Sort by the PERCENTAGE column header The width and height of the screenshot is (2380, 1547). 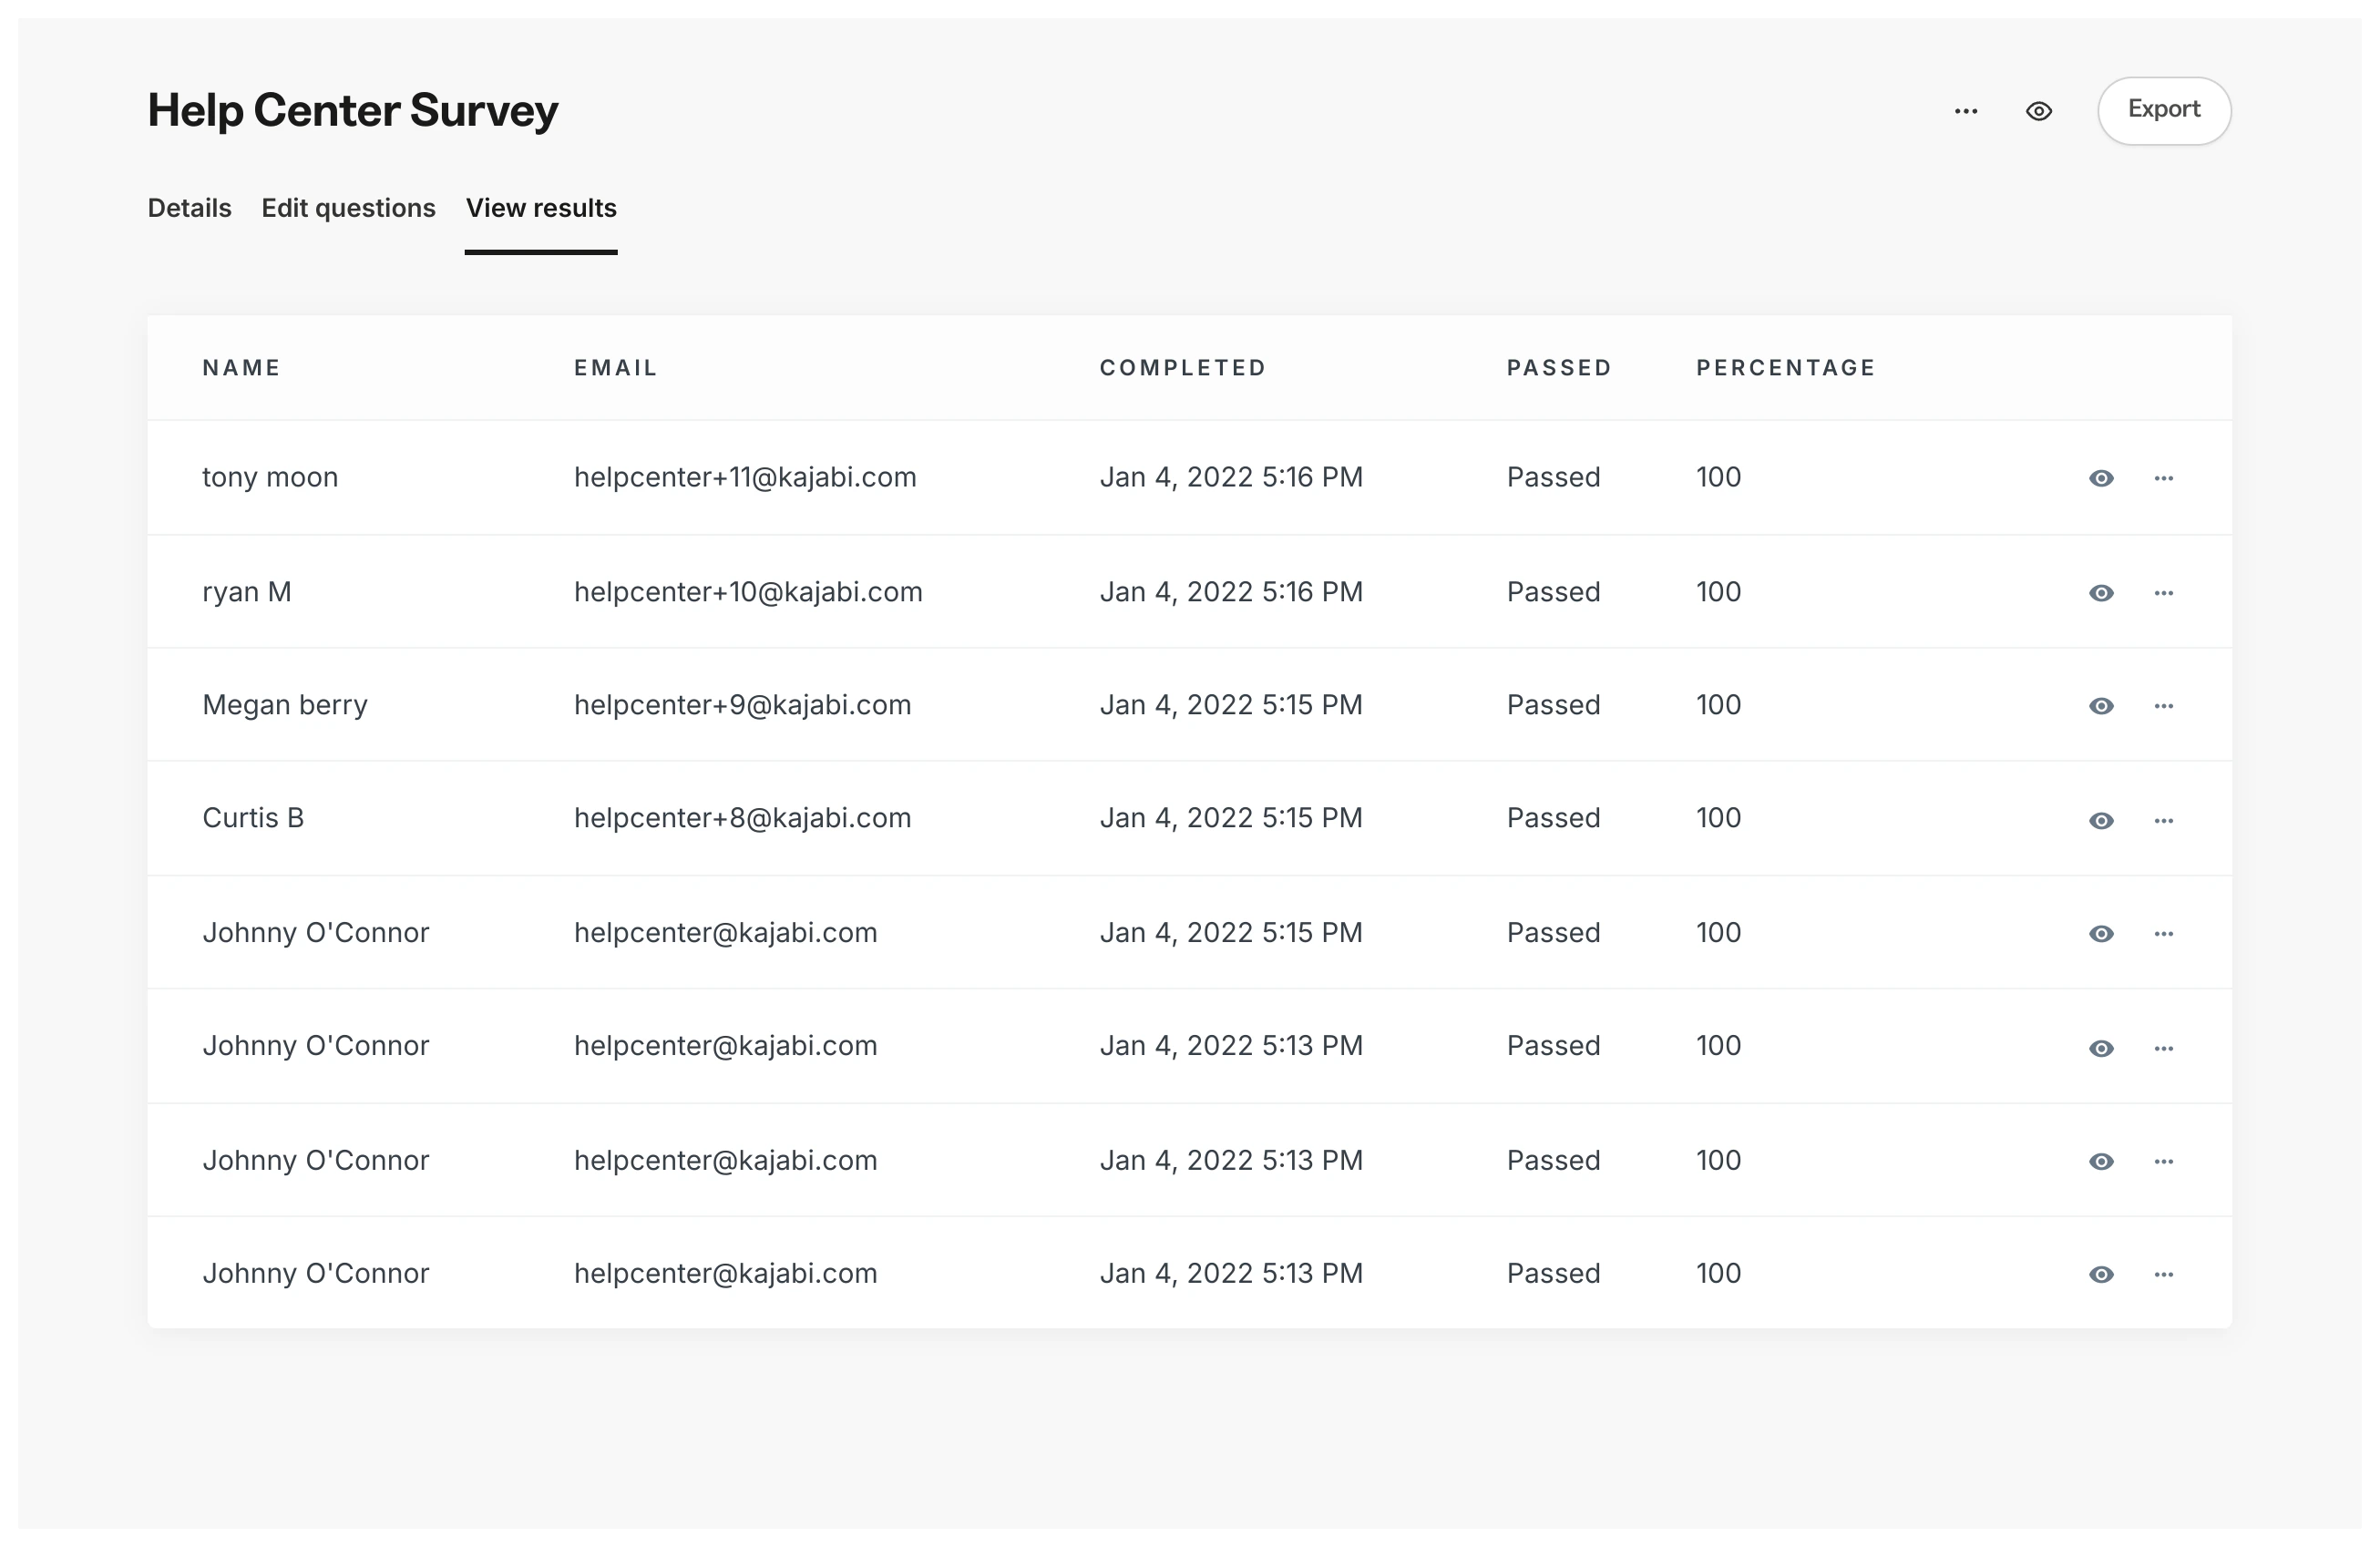1786,367
